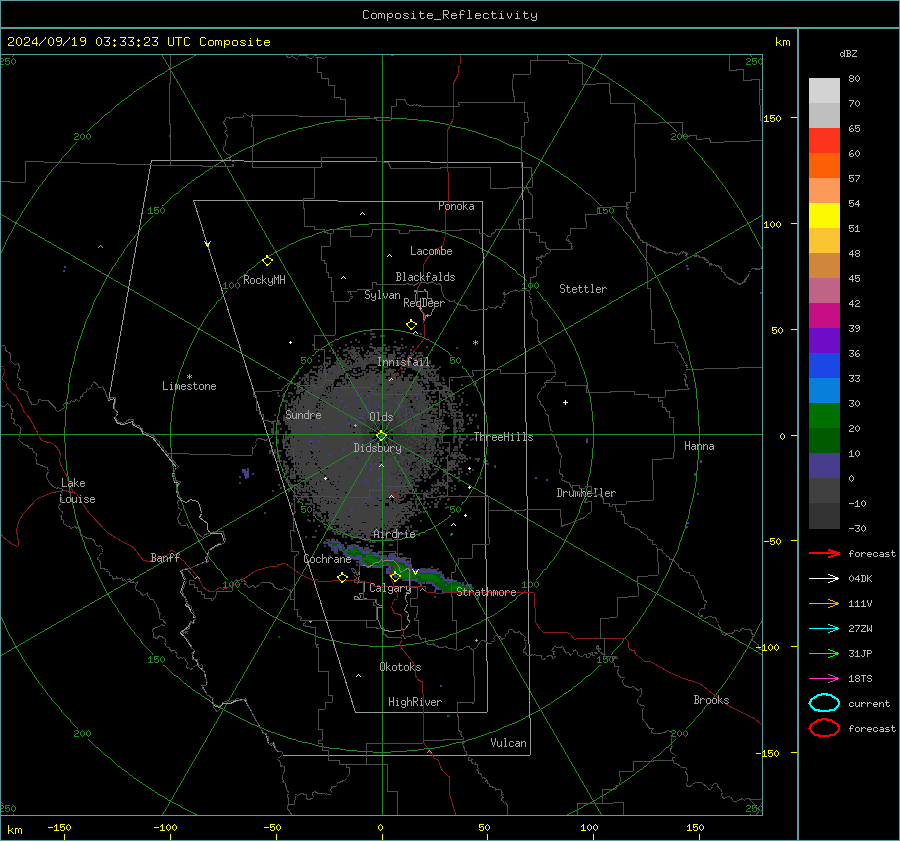Click the green 31JP arrow in legend
Screen dimensions: 900x841
pyautogui.click(x=824, y=653)
